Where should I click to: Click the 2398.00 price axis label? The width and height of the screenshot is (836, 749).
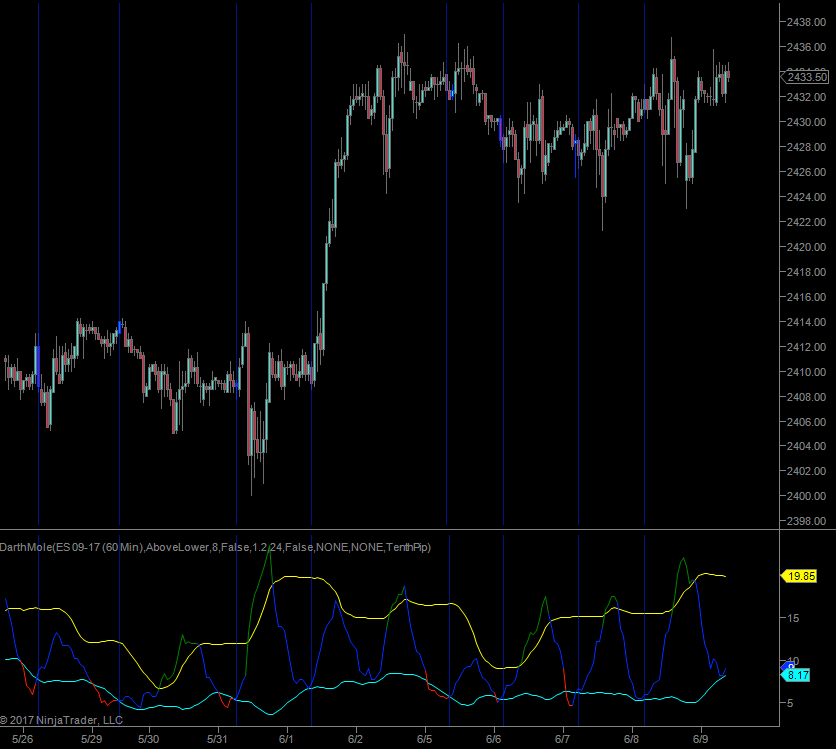[x=806, y=521]
